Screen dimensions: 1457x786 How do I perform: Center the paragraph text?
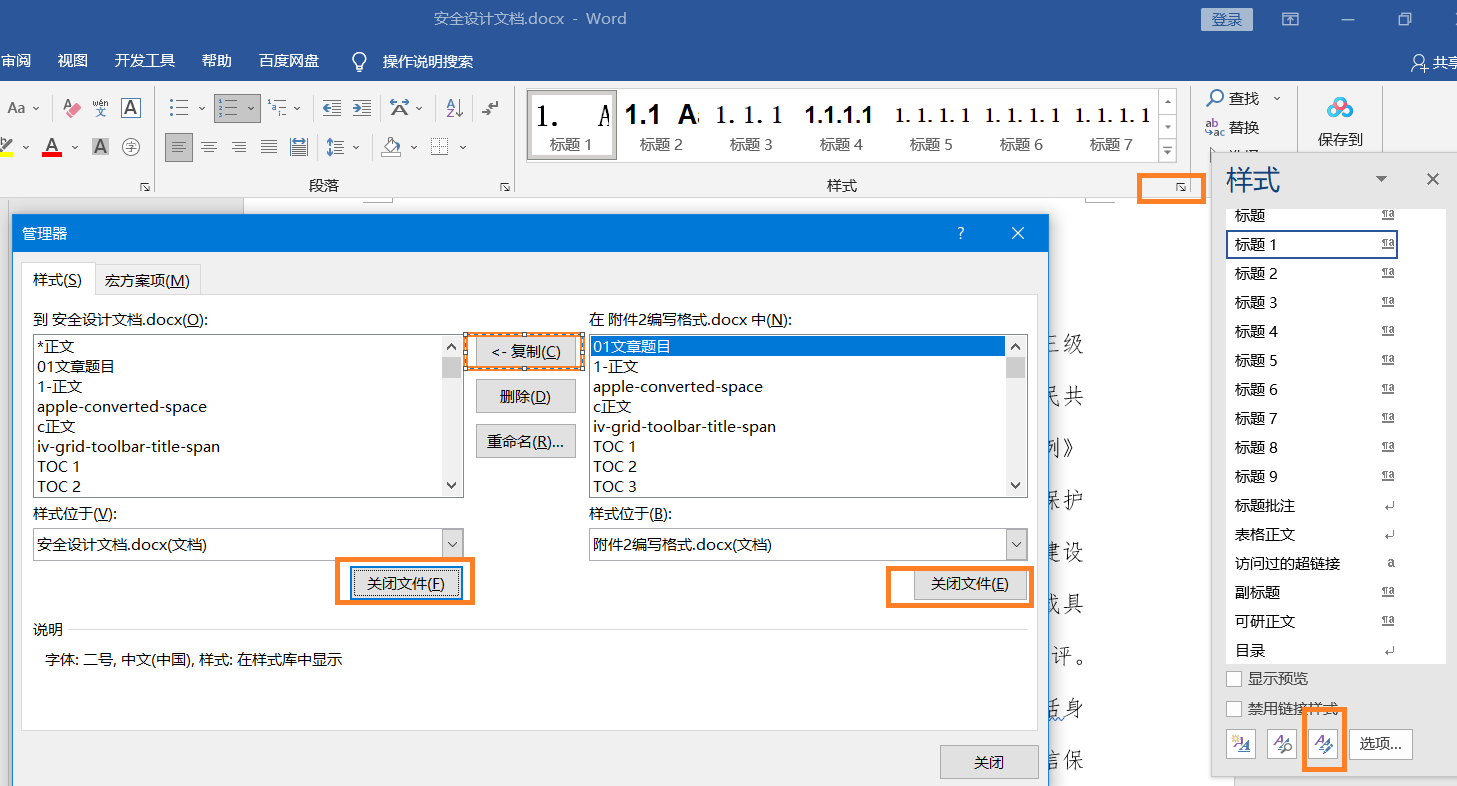(209, 147)
